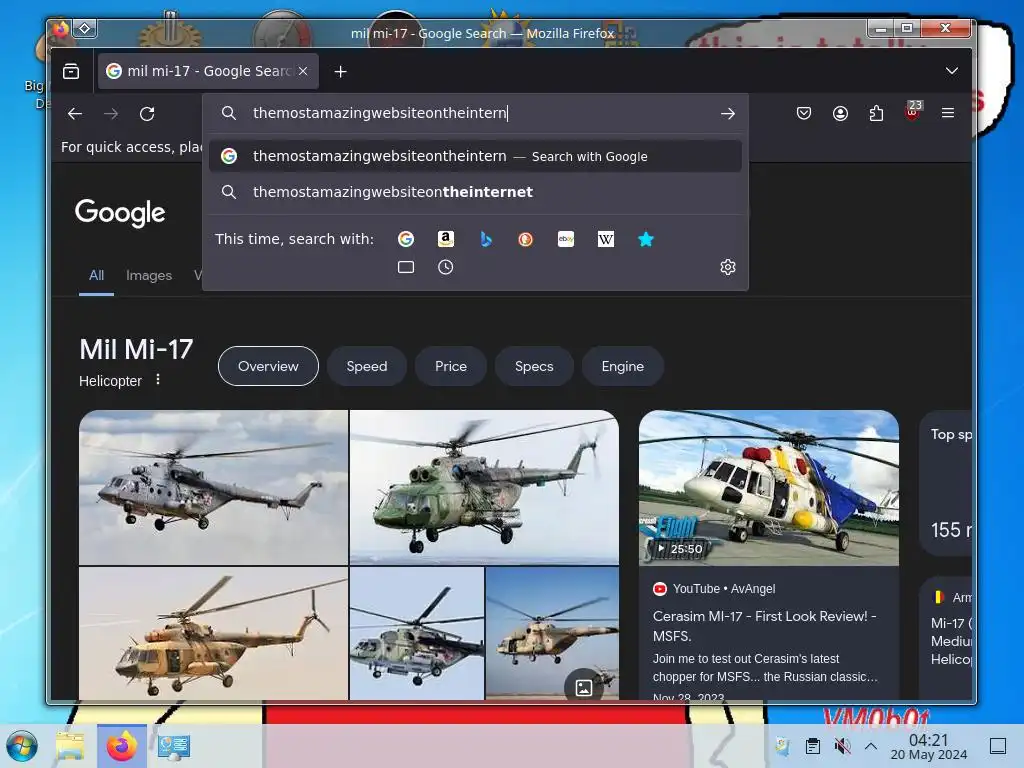1024x768 pixels.
Task: Open a new tab with plus button
Action: [x=340, y=71]
